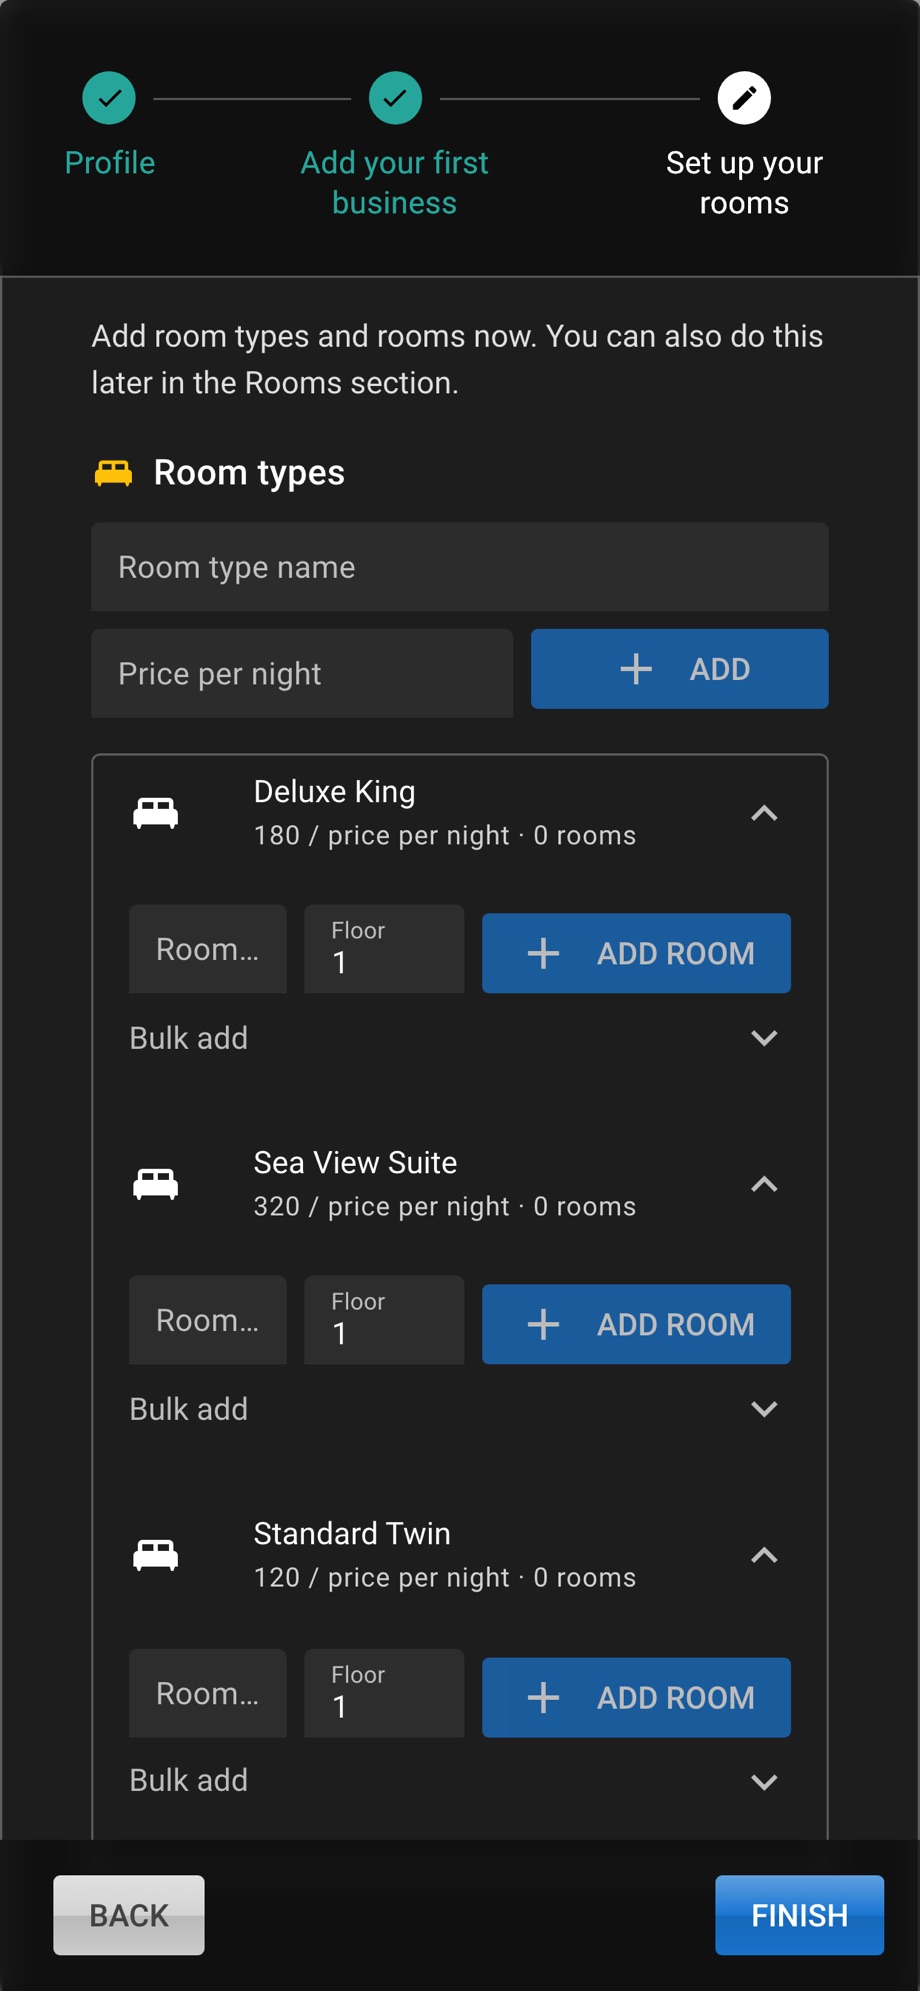Click the Profile step checkmark icon
This screenshot has height=1991, width=920.
(109, 98)
